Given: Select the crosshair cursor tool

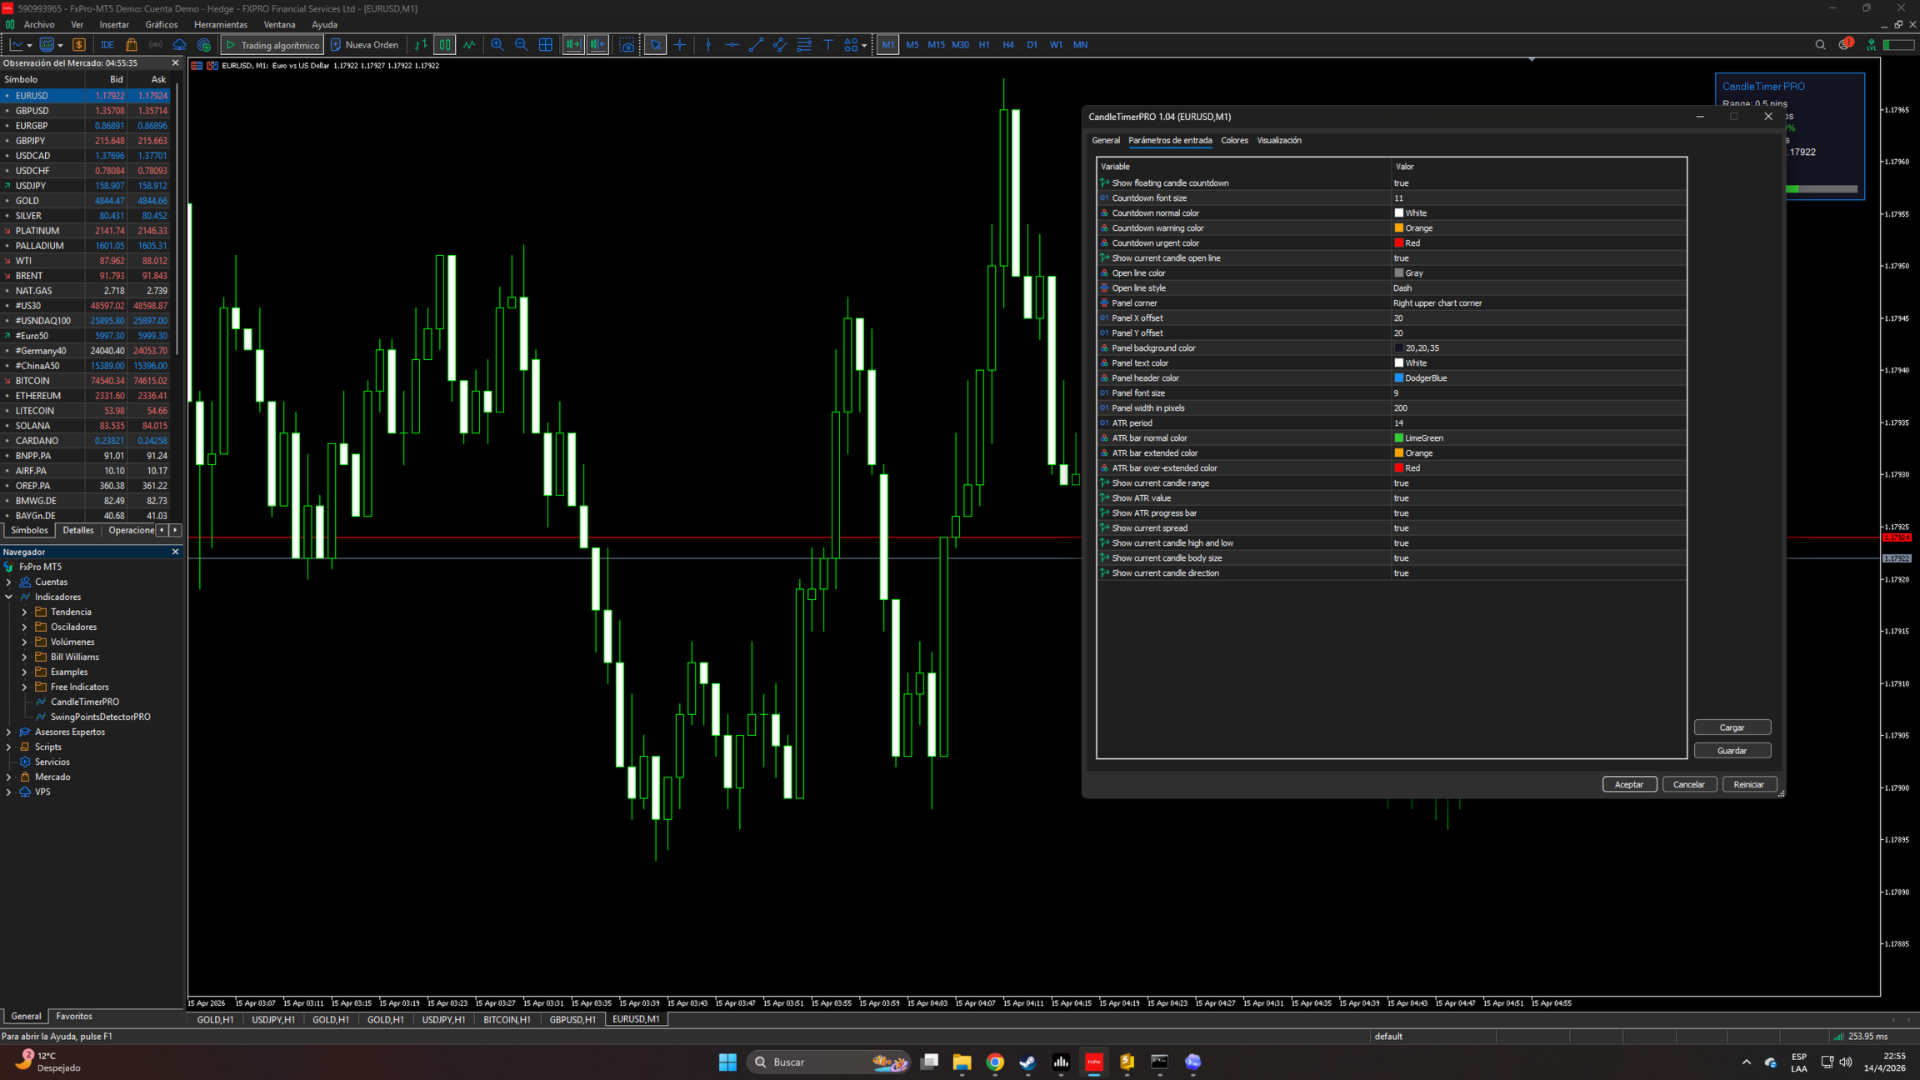Looking at the screenshot, I should (x=680, y=45).
